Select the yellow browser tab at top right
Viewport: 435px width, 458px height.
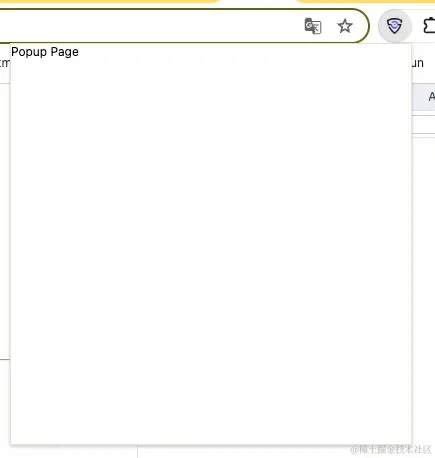click(365, 1)
